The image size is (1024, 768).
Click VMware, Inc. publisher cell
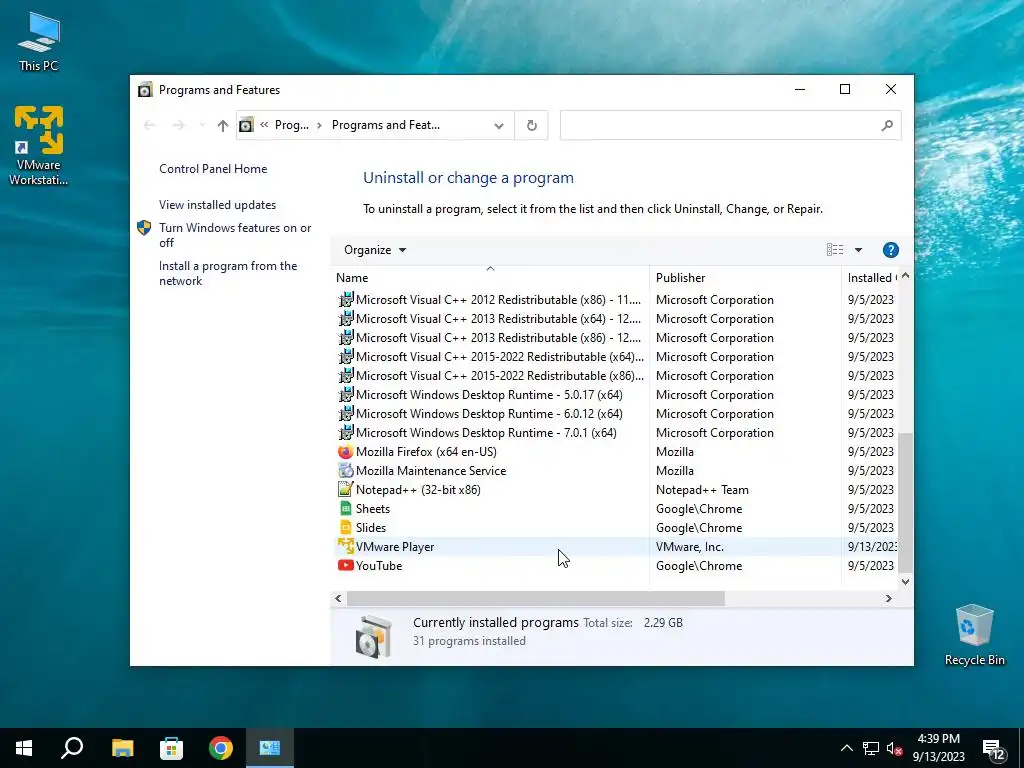(x=690, y=547)
